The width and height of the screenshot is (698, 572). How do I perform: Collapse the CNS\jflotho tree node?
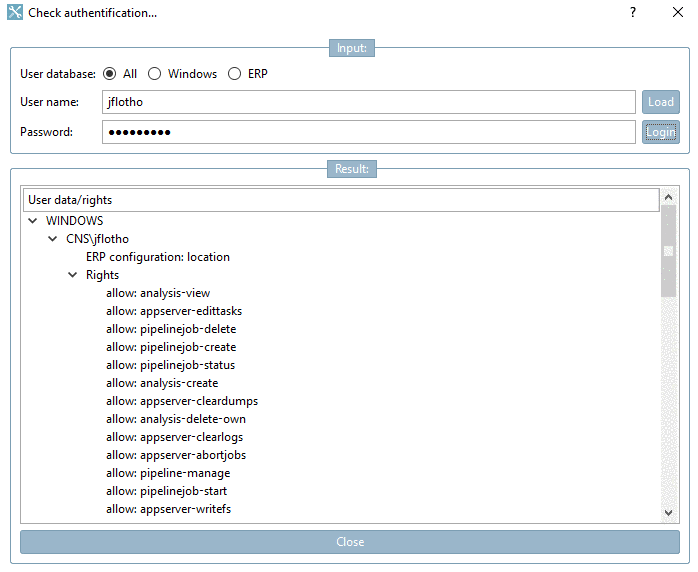(53, 239)
